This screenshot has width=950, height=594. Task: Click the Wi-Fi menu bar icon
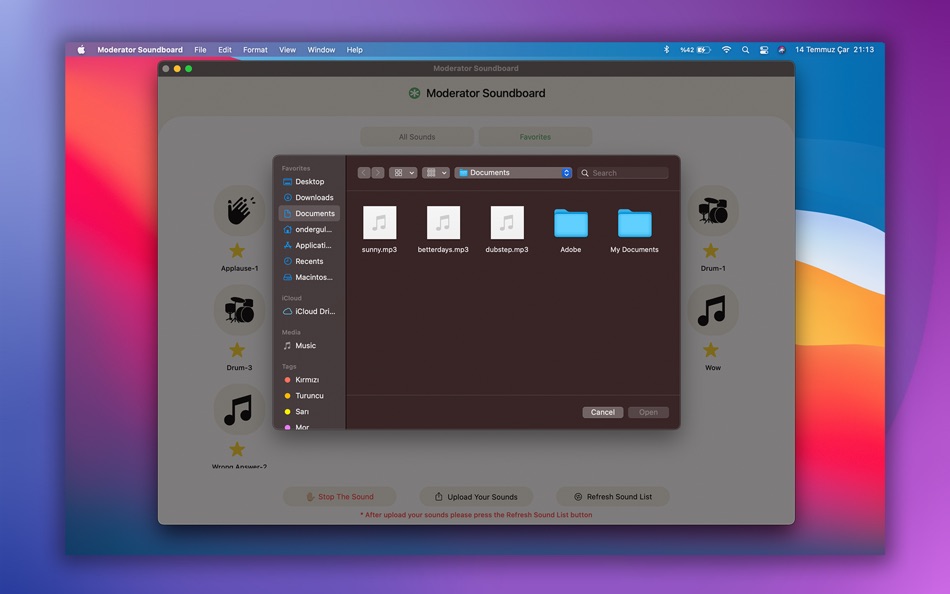click(x=726, y=50)
